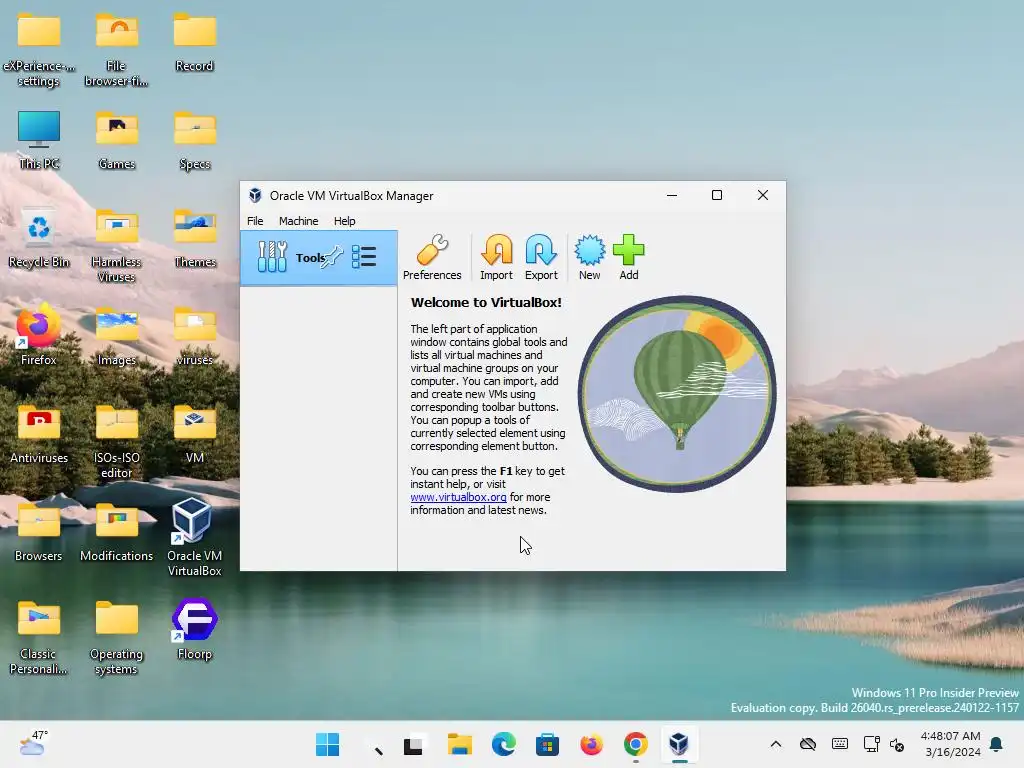Select the Games desktop folder
Screen dimensions: 1024x768
[x=117, y=141]
